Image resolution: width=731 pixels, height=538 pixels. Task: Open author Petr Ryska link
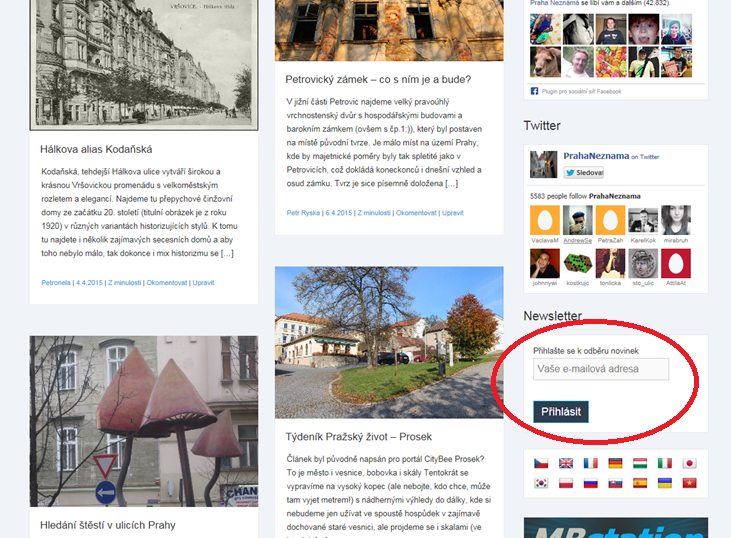pos(303,213)
